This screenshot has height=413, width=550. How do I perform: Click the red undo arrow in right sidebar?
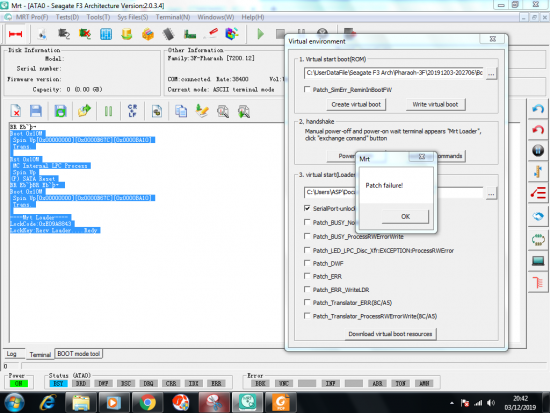click(538, 130)
